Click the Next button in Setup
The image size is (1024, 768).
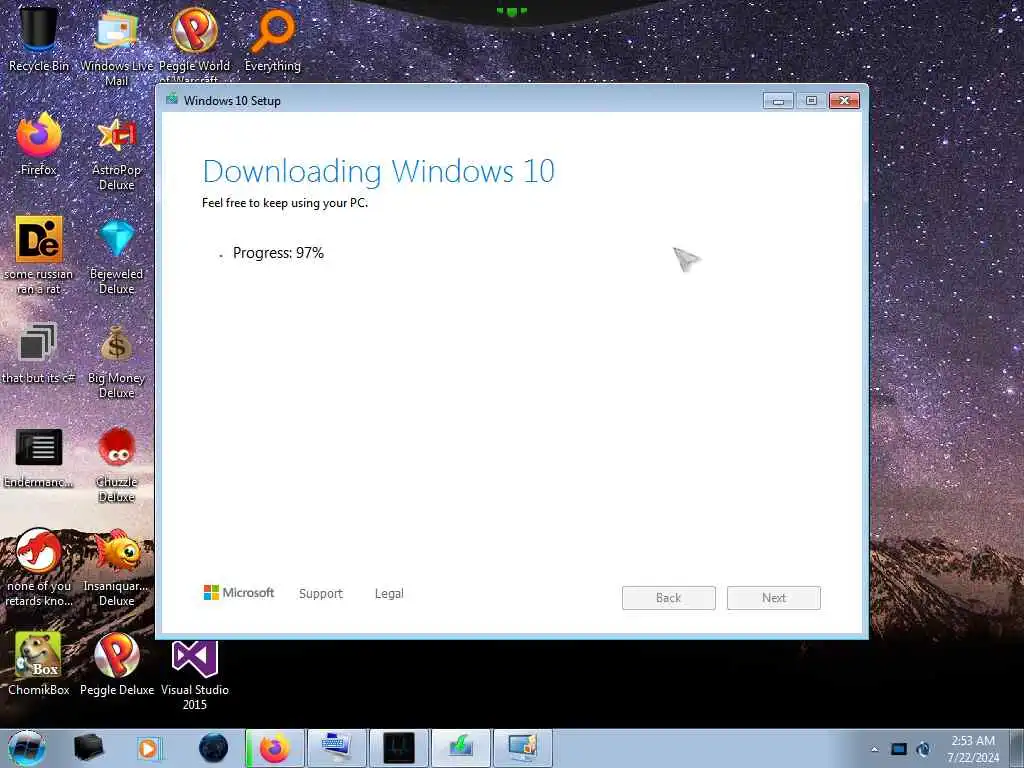pyautogui.click(x=774, y=598)
